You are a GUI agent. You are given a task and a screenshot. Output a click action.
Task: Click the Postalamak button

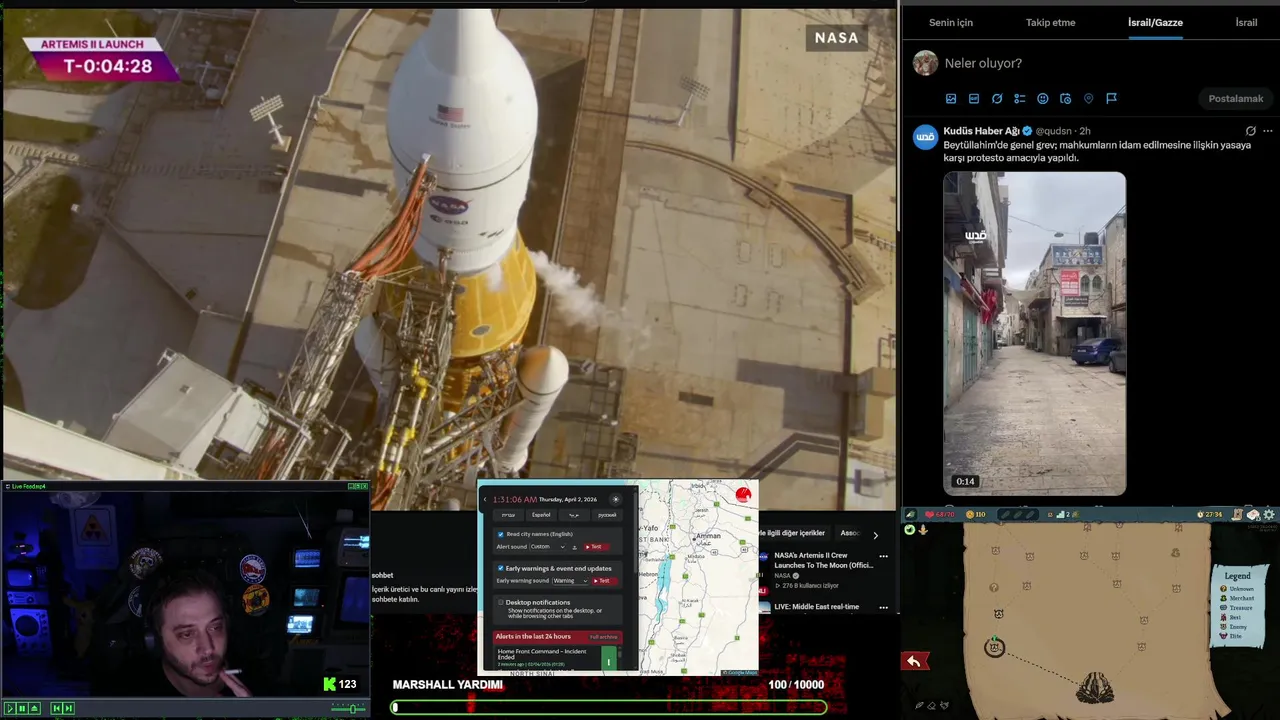pos(1236,99)
